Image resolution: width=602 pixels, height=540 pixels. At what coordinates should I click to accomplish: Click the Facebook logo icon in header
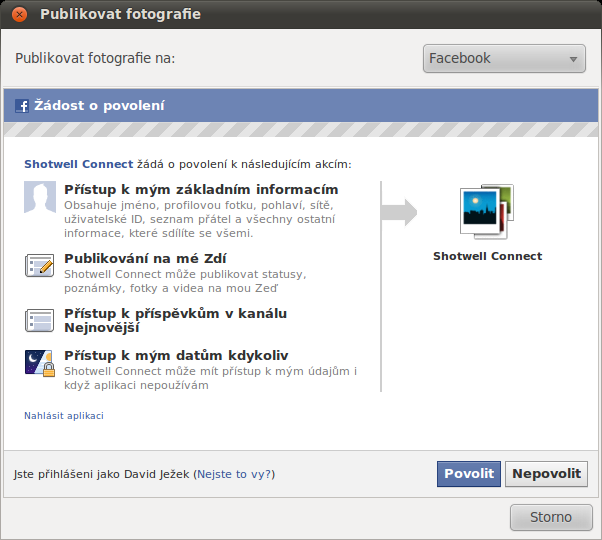pyautogui.click(x=22, y=106)
